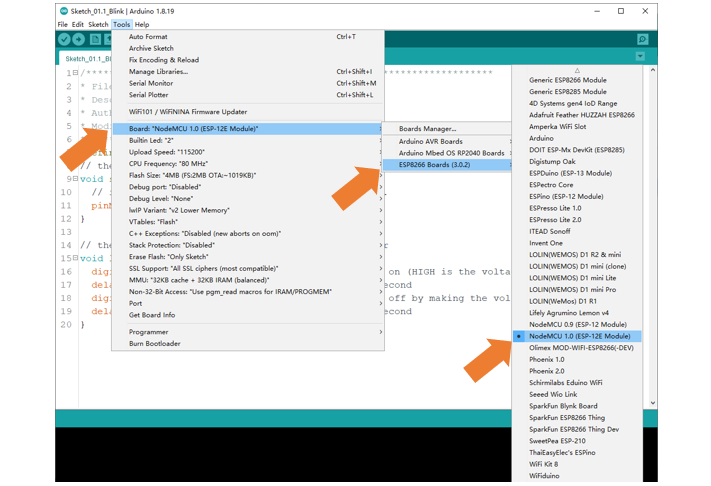Viewport: 711px width, 486px height.
Task: Click the board list scroll-up triangle
Action: pyautogui.click(x=577, y=70)
